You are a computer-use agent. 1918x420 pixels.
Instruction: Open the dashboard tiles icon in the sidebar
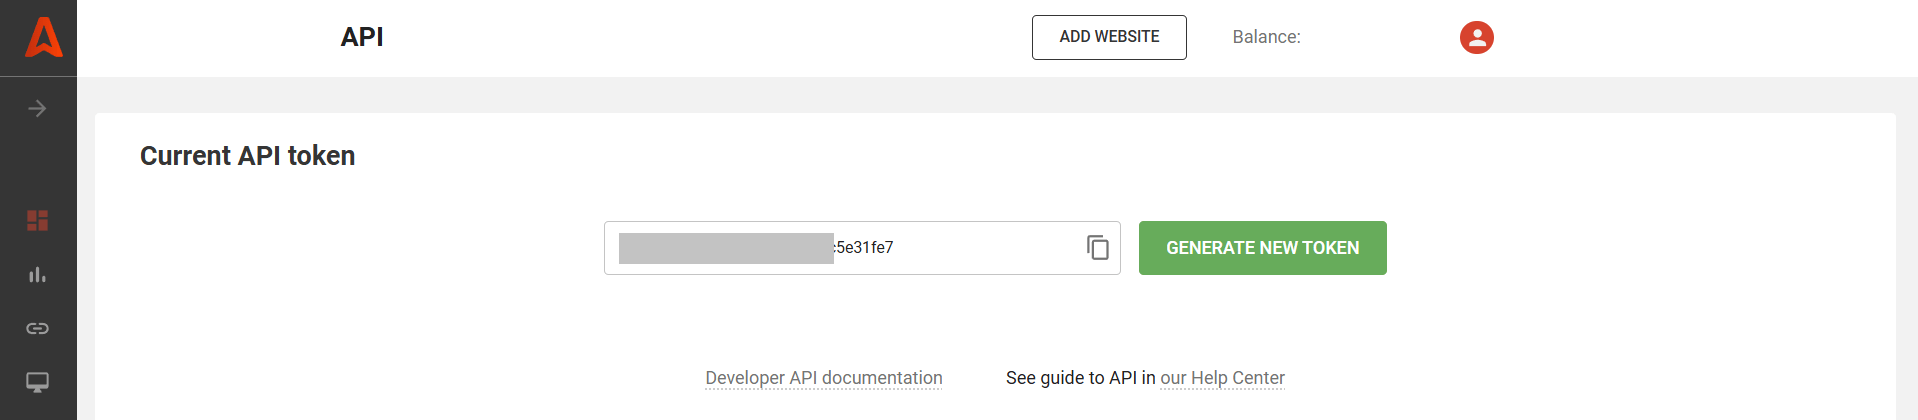(37, 220)
